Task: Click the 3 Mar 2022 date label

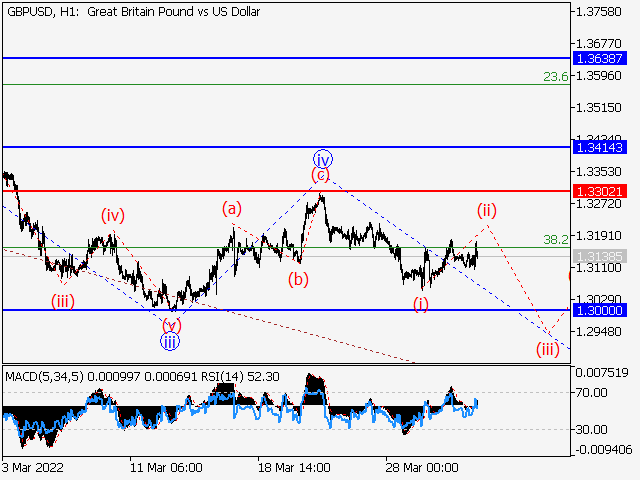Action: click(33, 467)
